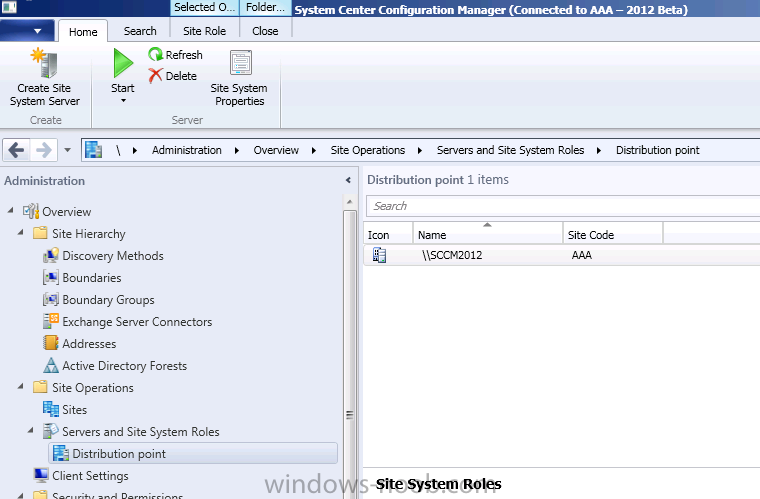760x499 pixels.
Task: Expand the breadcrumb arrow after Administration
Action: pyautogui.click(x=237, y=150)
